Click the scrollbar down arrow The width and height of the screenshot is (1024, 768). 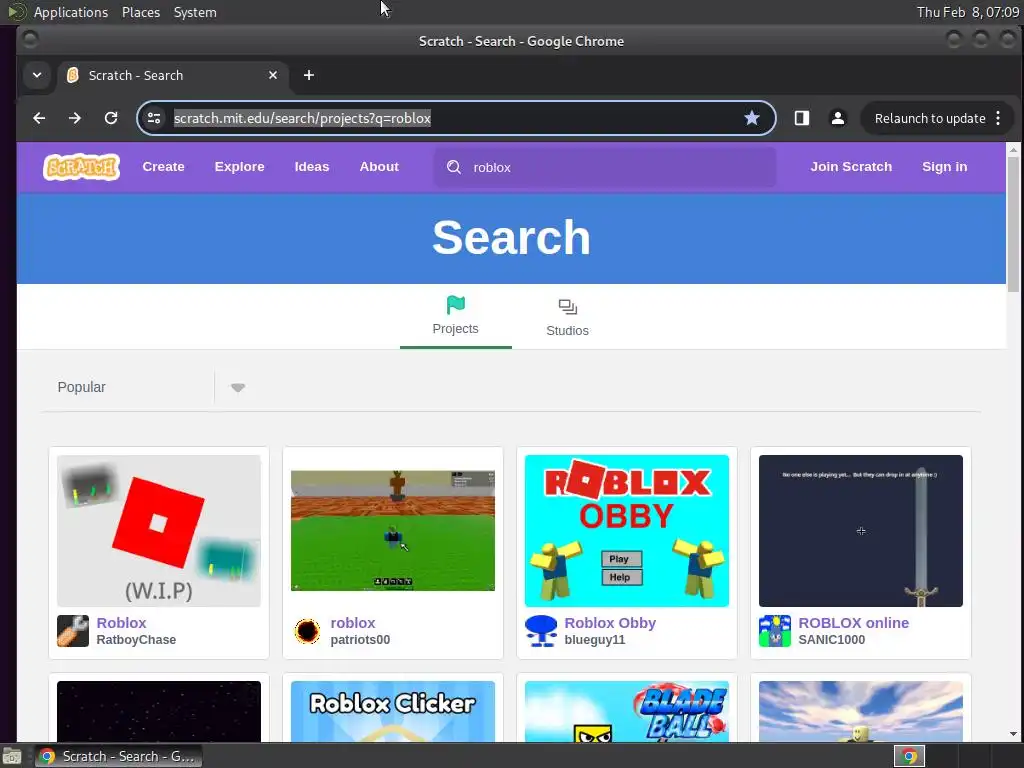[x=1013, y=734]
